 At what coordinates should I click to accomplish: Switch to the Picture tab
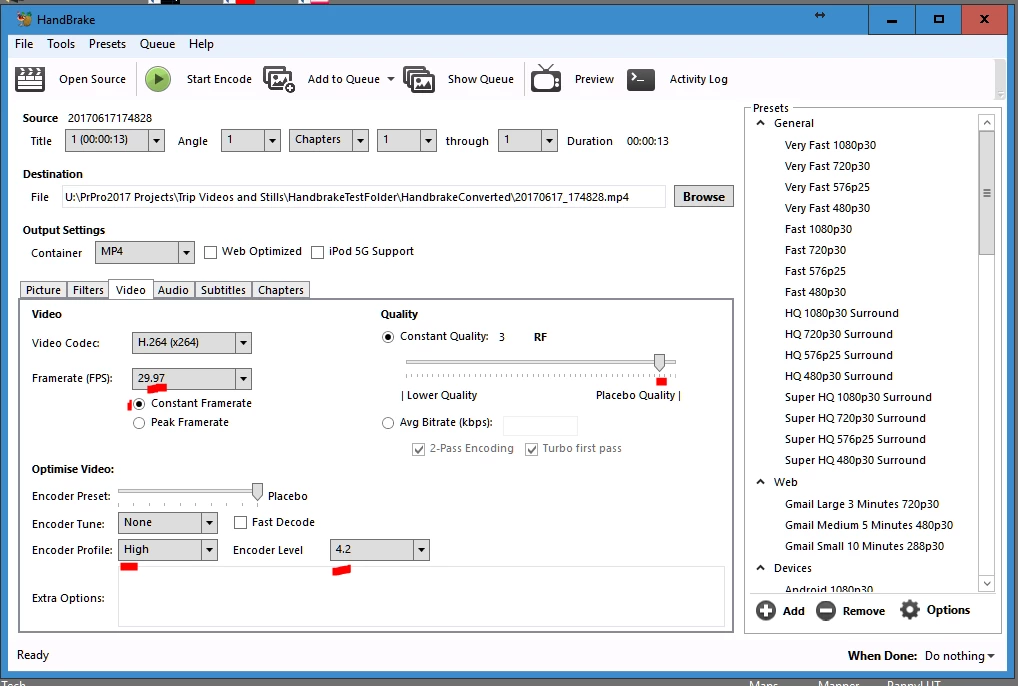click(43, 290)
